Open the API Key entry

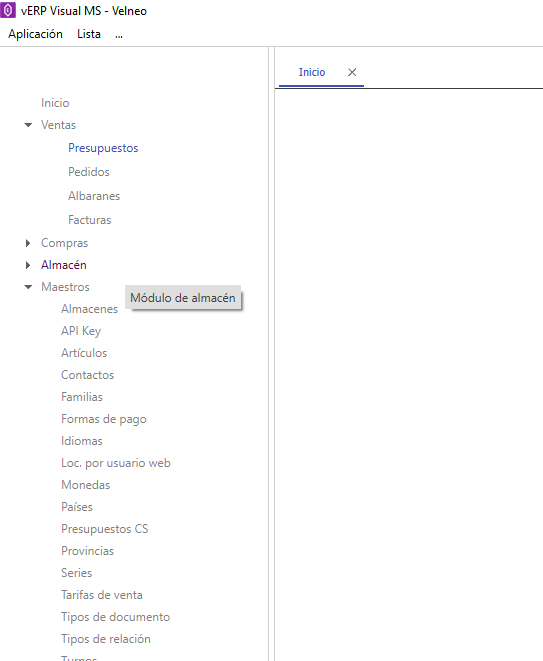pos(81,331)
